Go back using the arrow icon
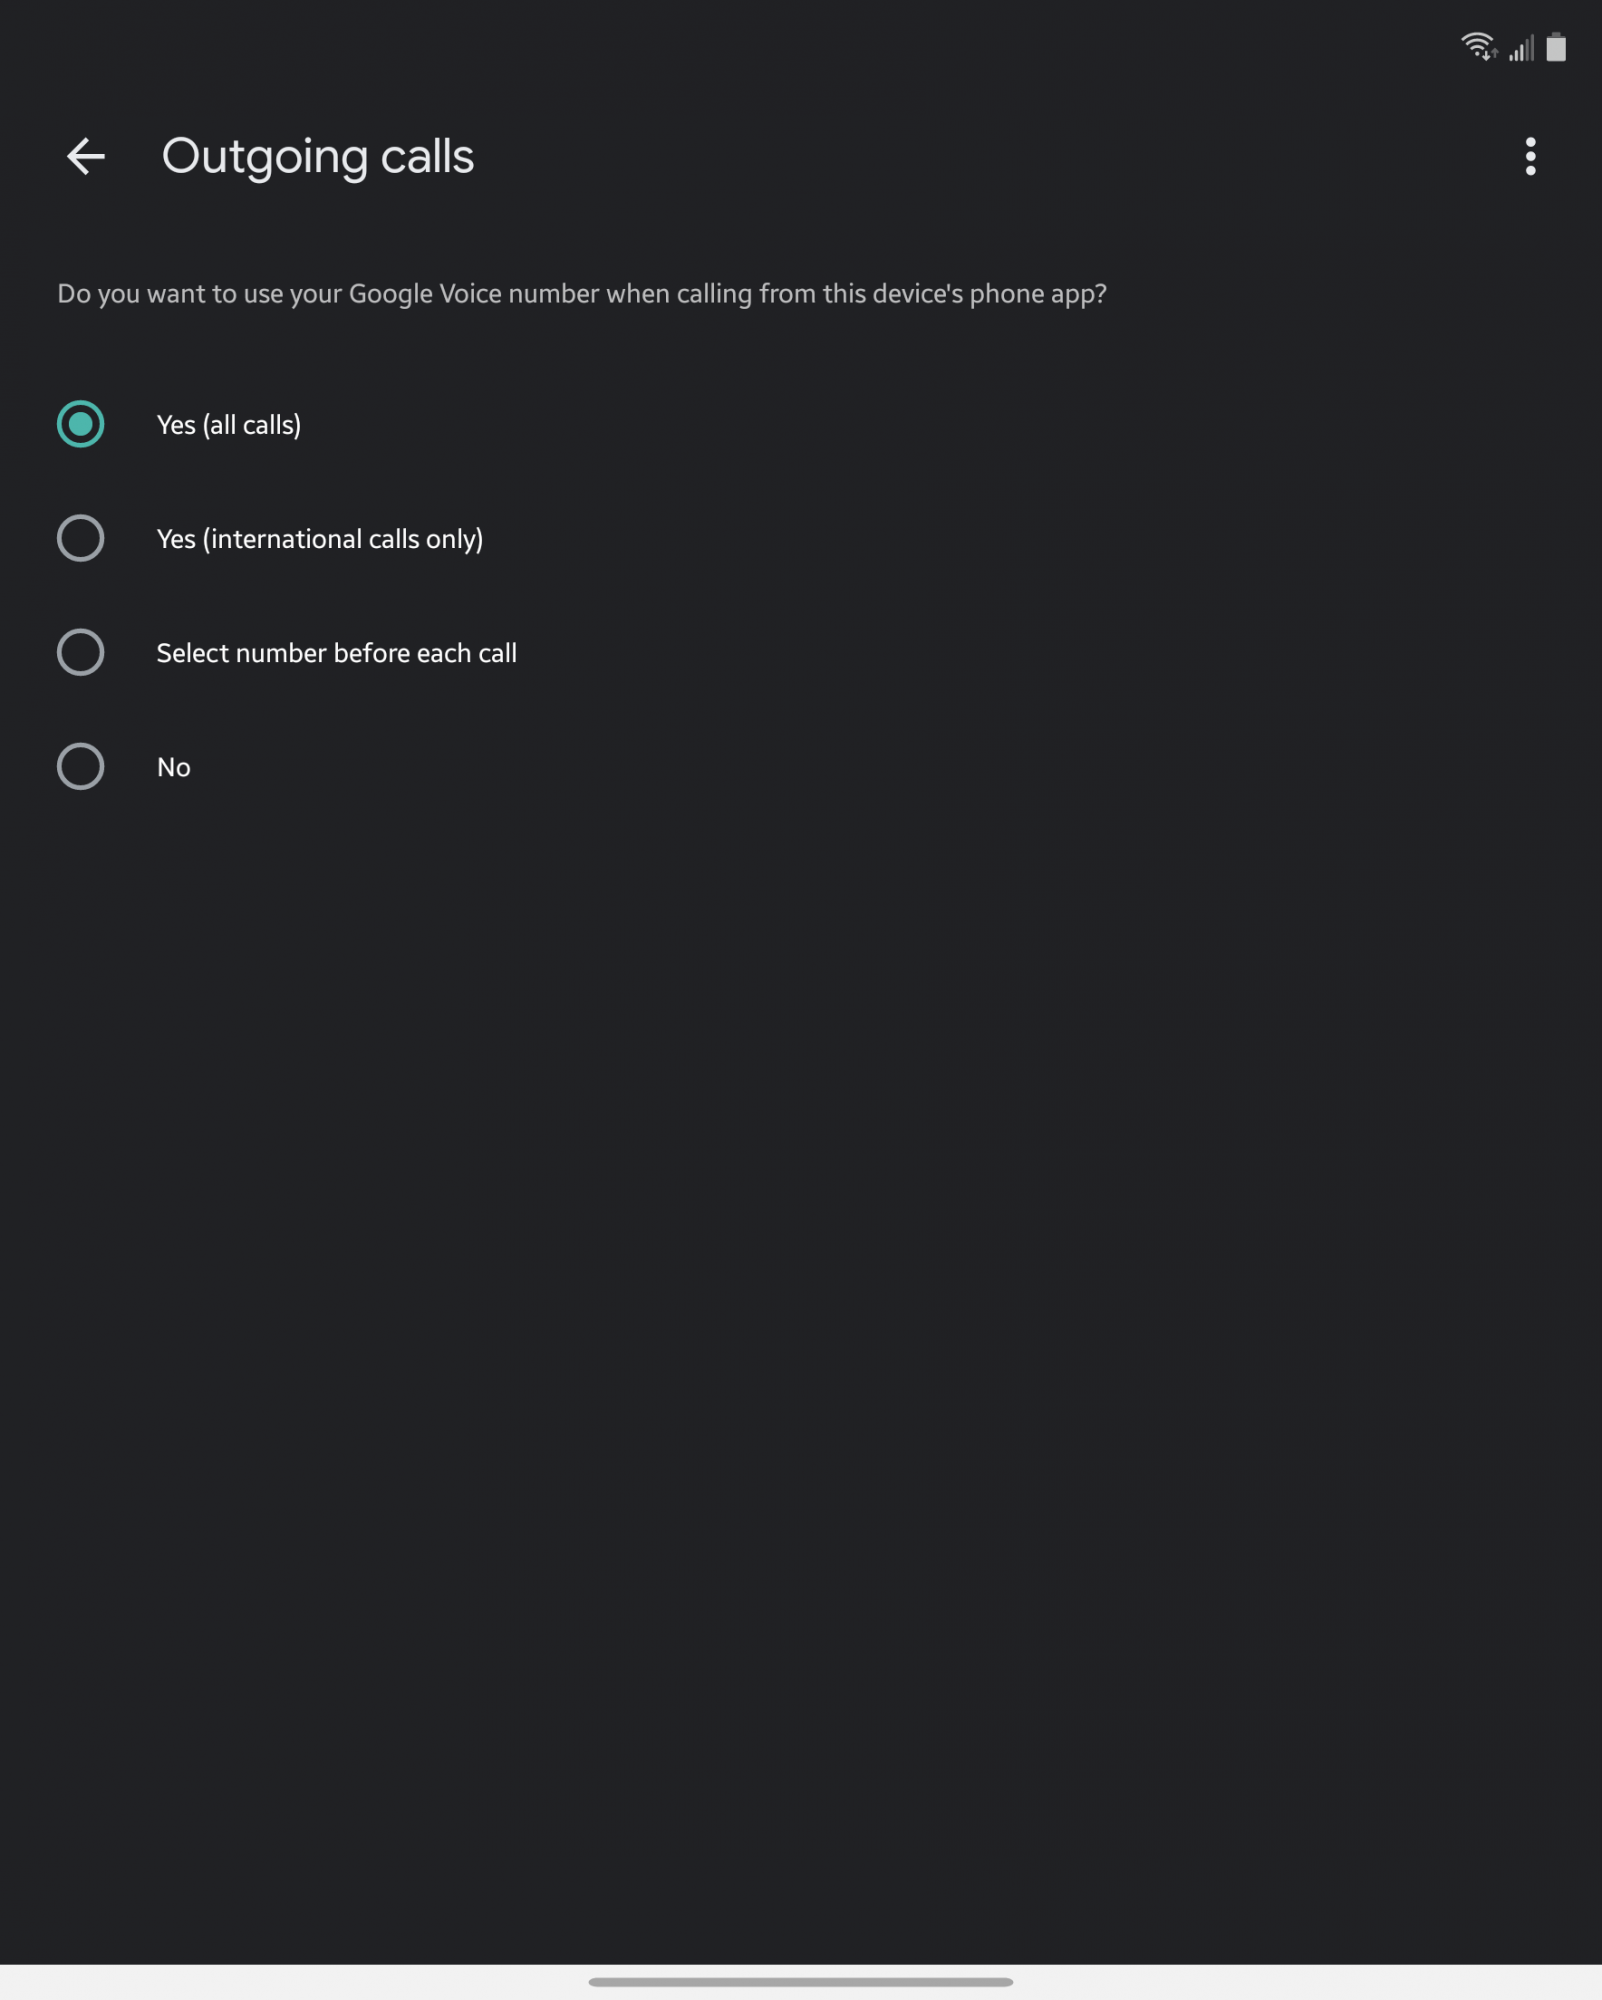Viewport: 1602px width, 2000px height. point(85,156)
